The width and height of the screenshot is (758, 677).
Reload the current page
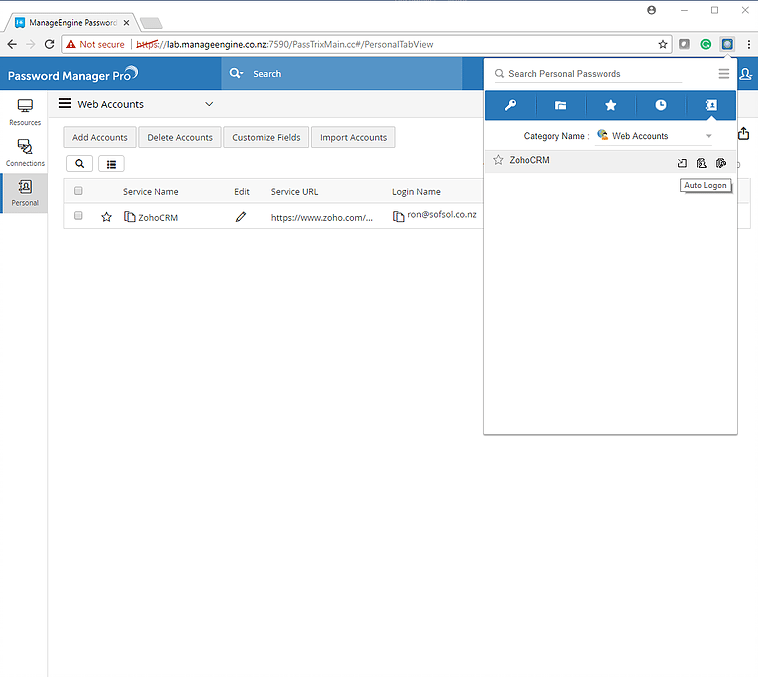click(49, 44)
